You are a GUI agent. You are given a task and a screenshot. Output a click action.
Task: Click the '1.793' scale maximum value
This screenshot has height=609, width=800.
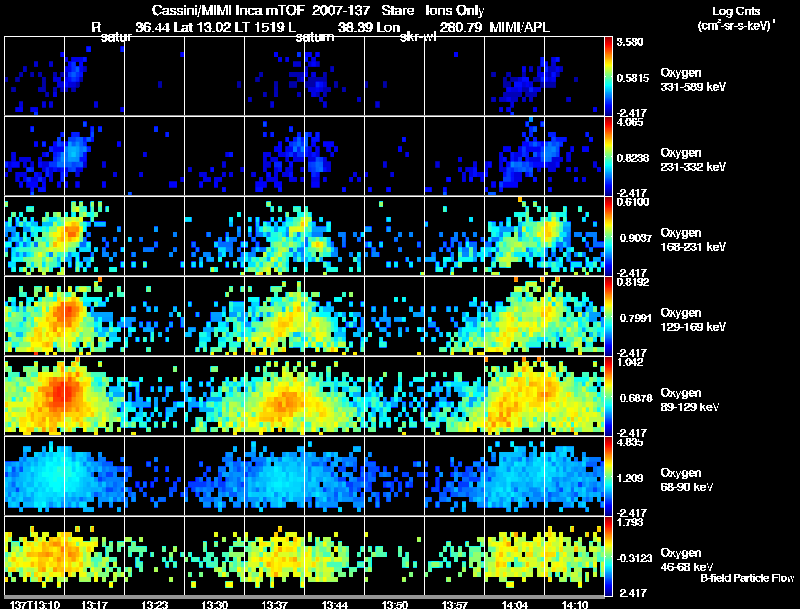click(630, 522)
